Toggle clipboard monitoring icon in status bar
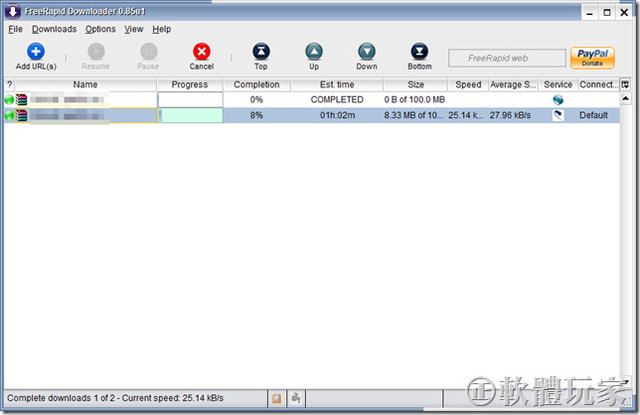The height and width of the screenshot is (415, 640). click(277, 398)
